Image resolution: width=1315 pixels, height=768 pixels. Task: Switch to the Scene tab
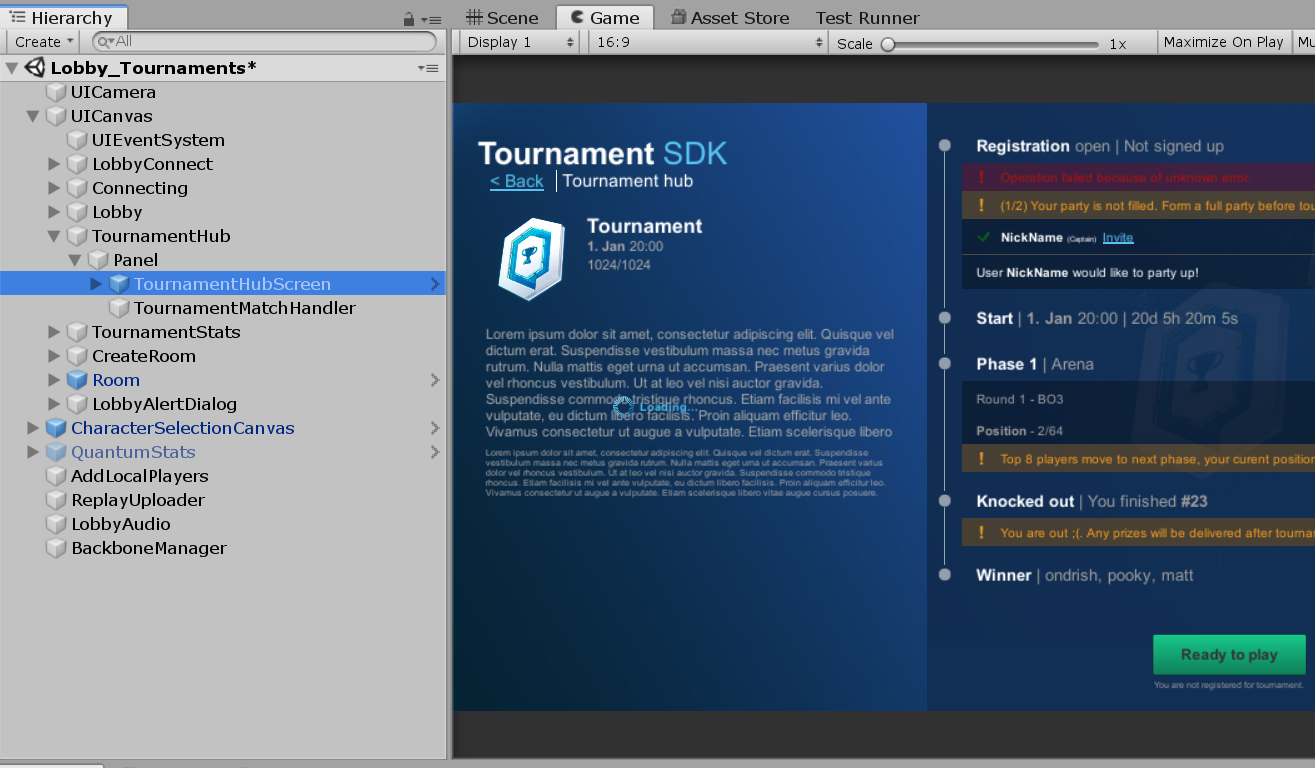coord(502,17)
